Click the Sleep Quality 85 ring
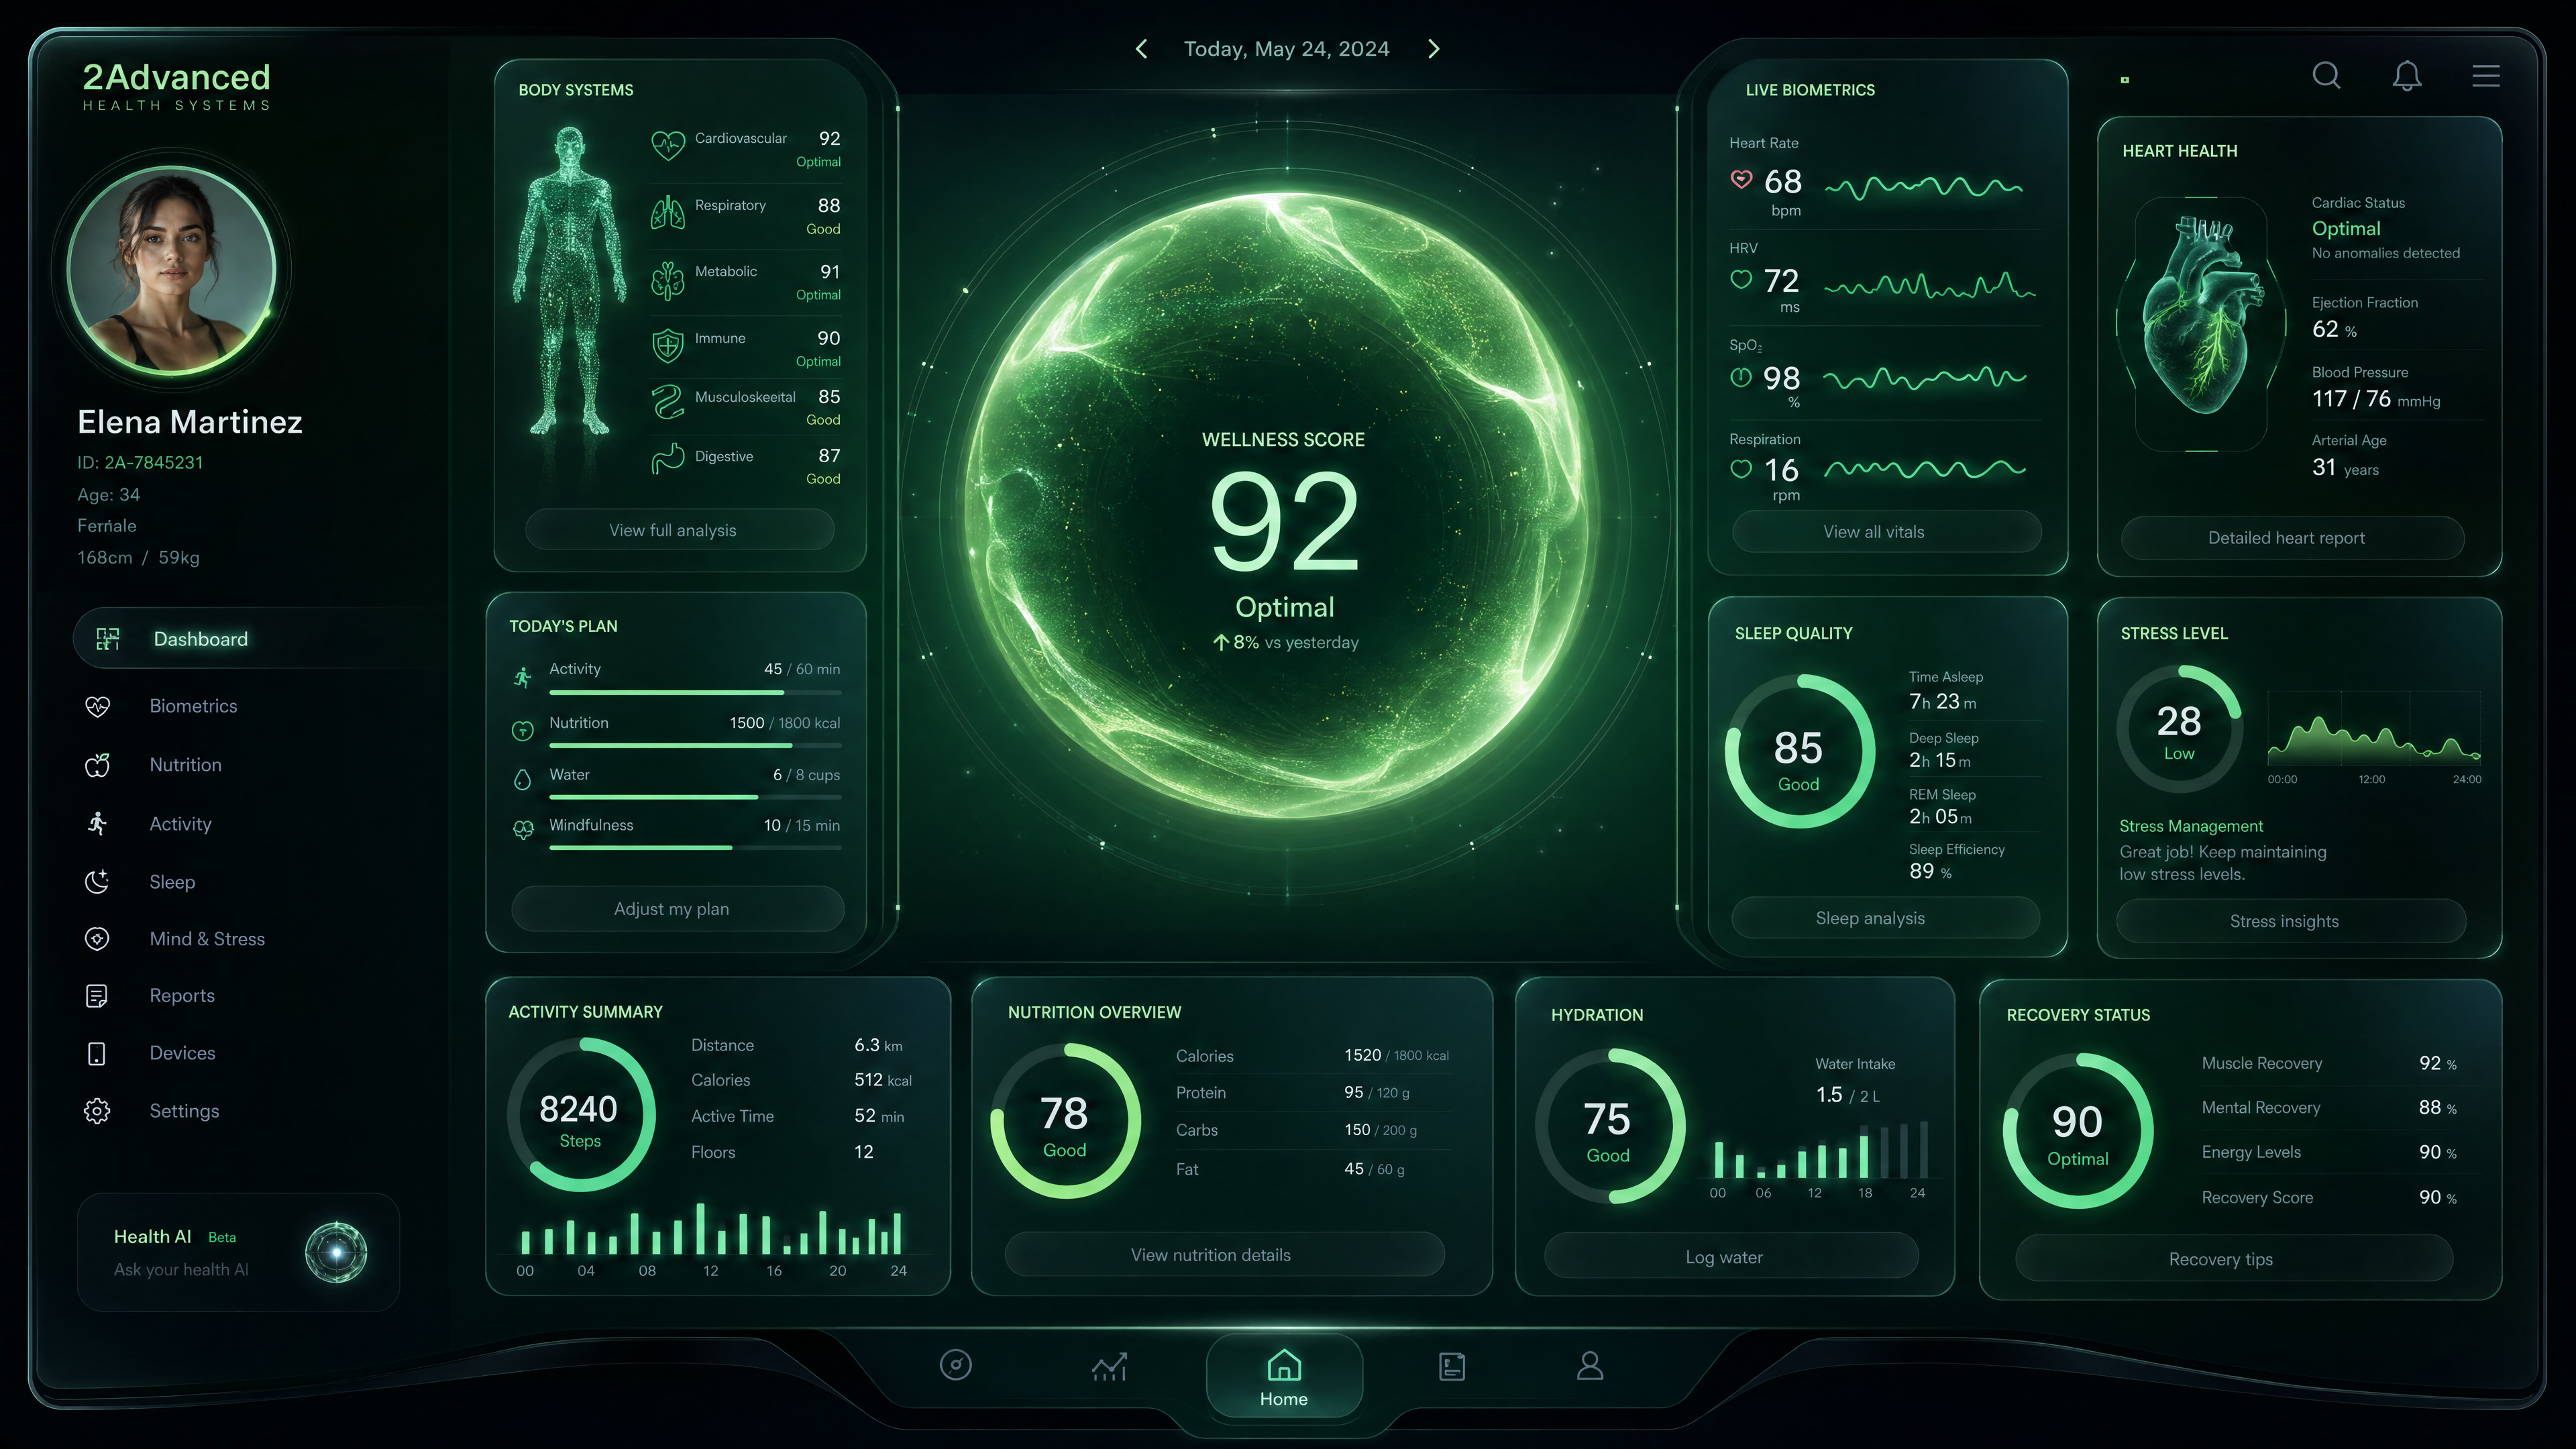Image resolution: width=2576 pixels, height=1449 pixels. coord(1799,751)
